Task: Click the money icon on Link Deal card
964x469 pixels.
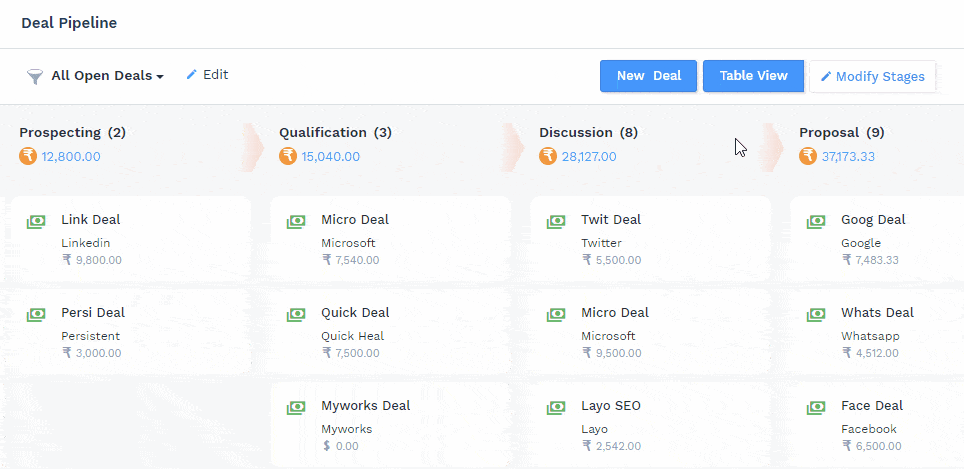Action: 36,221
